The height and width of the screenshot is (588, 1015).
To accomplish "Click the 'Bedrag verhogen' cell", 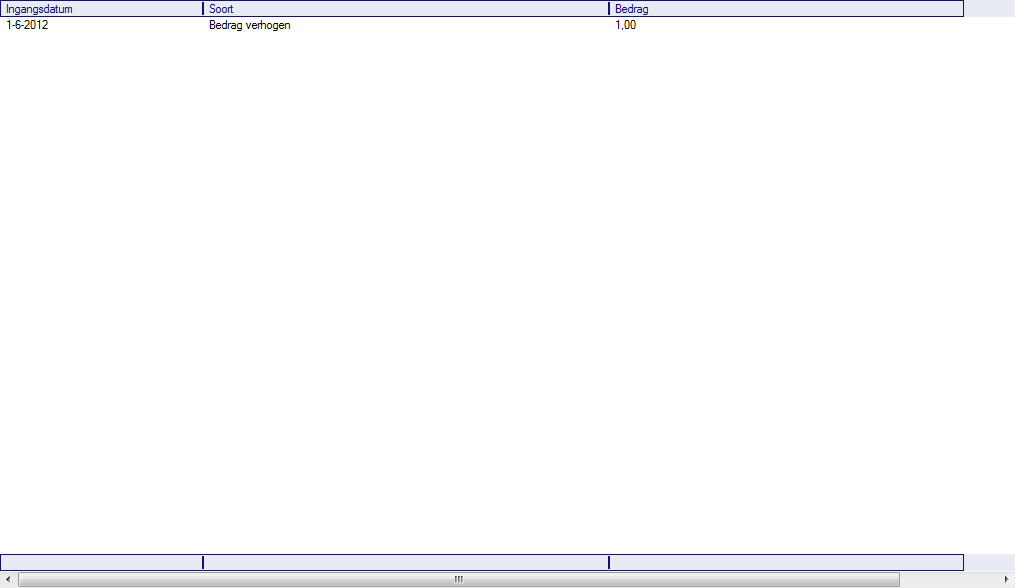I will [x=250, y=26].
